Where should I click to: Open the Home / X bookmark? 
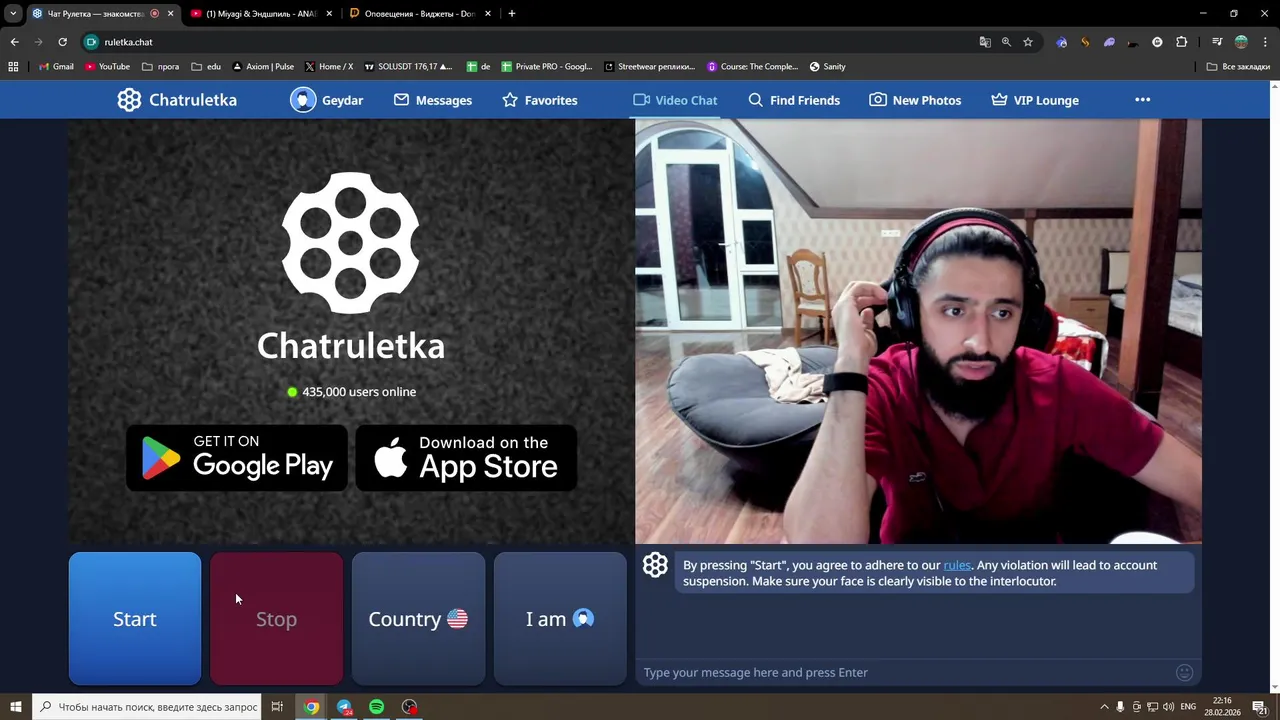coord(328,67)
